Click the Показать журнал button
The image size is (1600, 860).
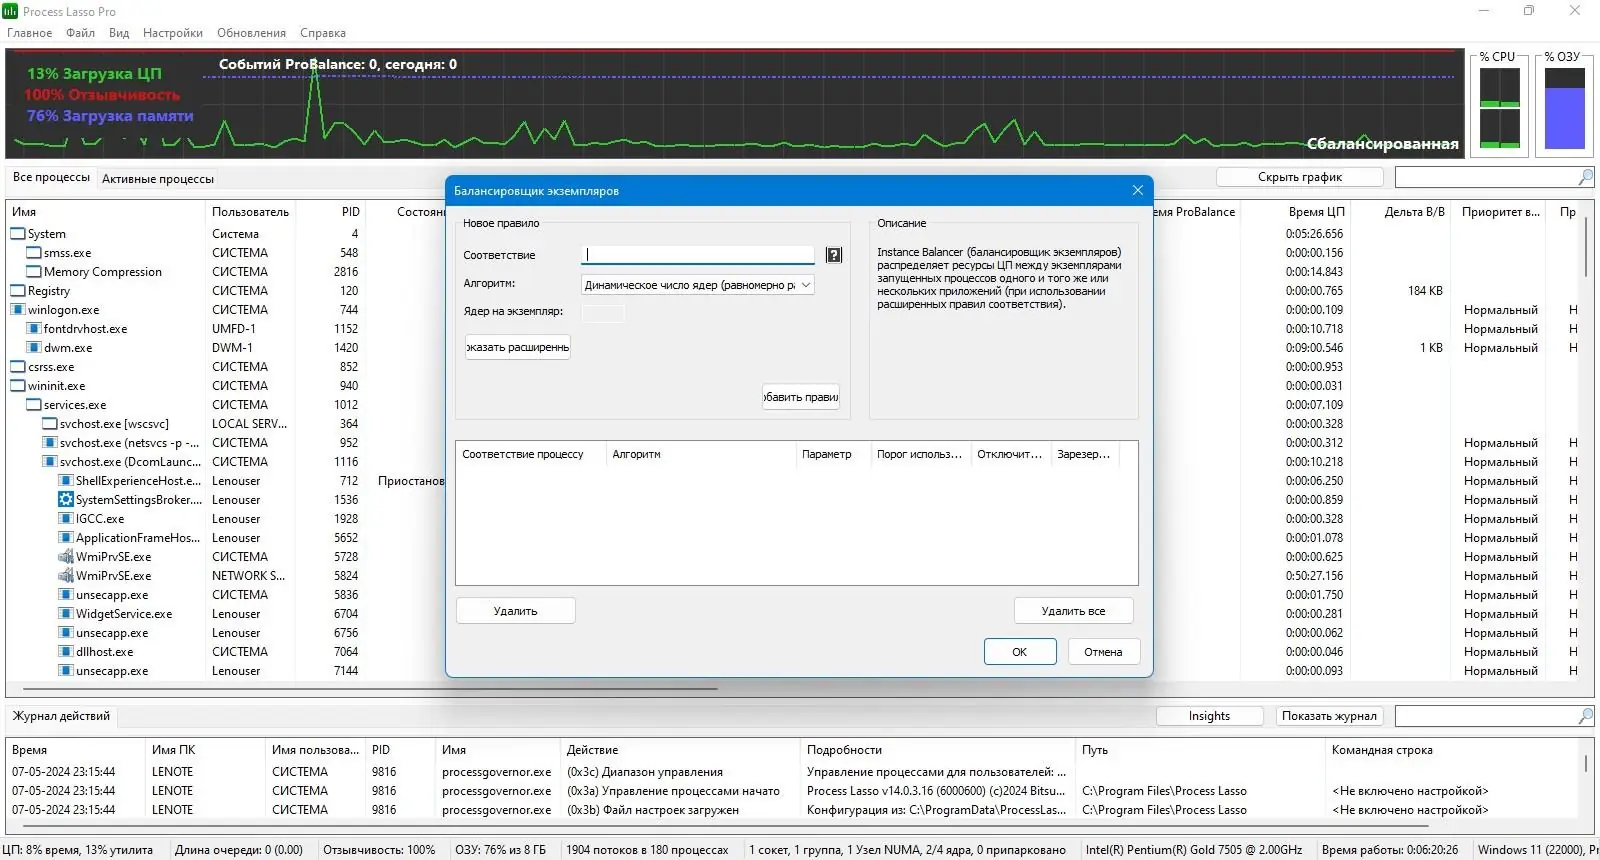(1330, 716)
